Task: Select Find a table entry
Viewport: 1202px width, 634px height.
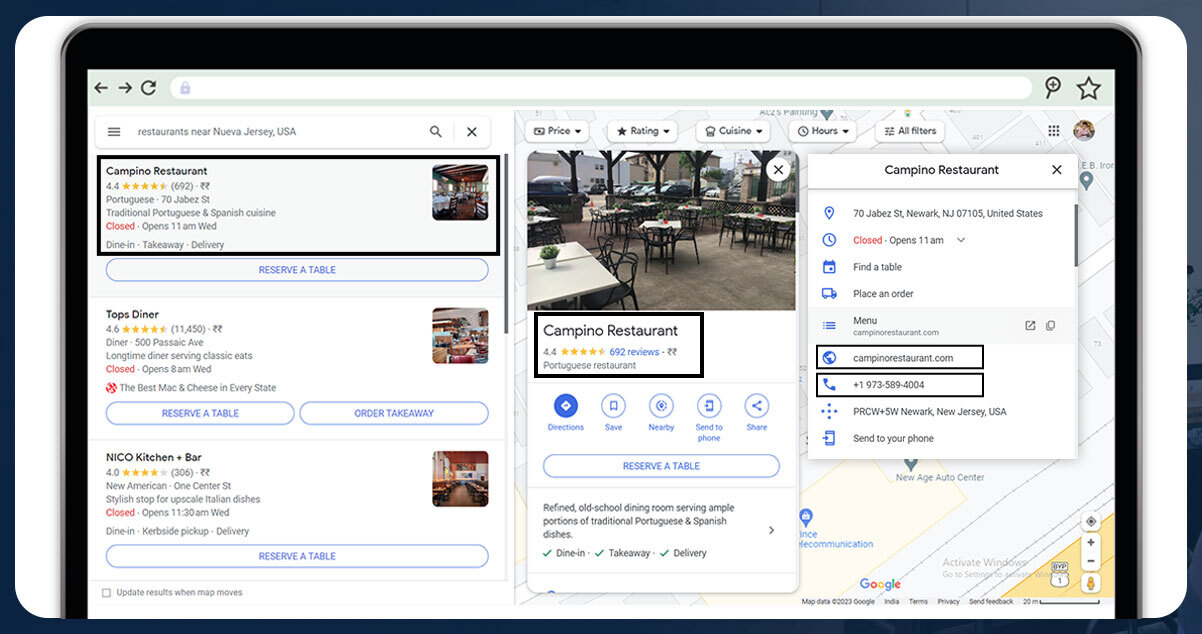Action: pyautogui.click(x=877, y=267)
